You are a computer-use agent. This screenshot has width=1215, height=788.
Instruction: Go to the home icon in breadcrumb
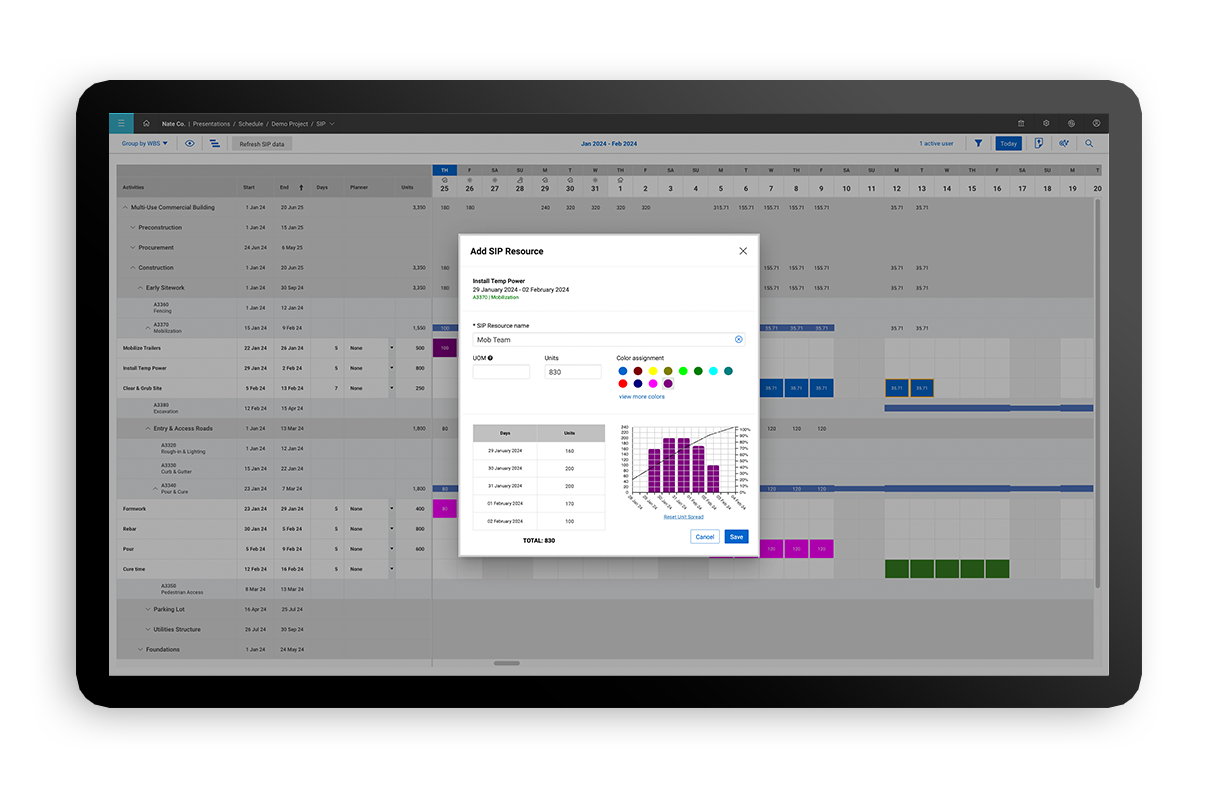click(x=146, y=123)
